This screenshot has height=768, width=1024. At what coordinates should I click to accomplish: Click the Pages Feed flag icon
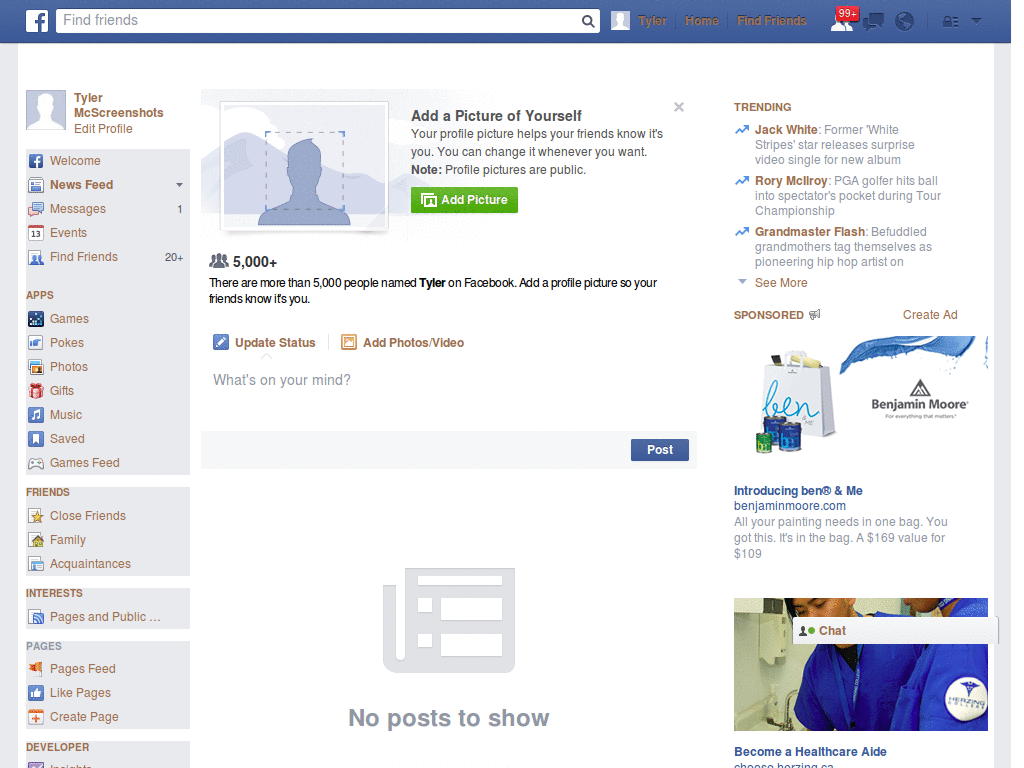coord(36,669)
